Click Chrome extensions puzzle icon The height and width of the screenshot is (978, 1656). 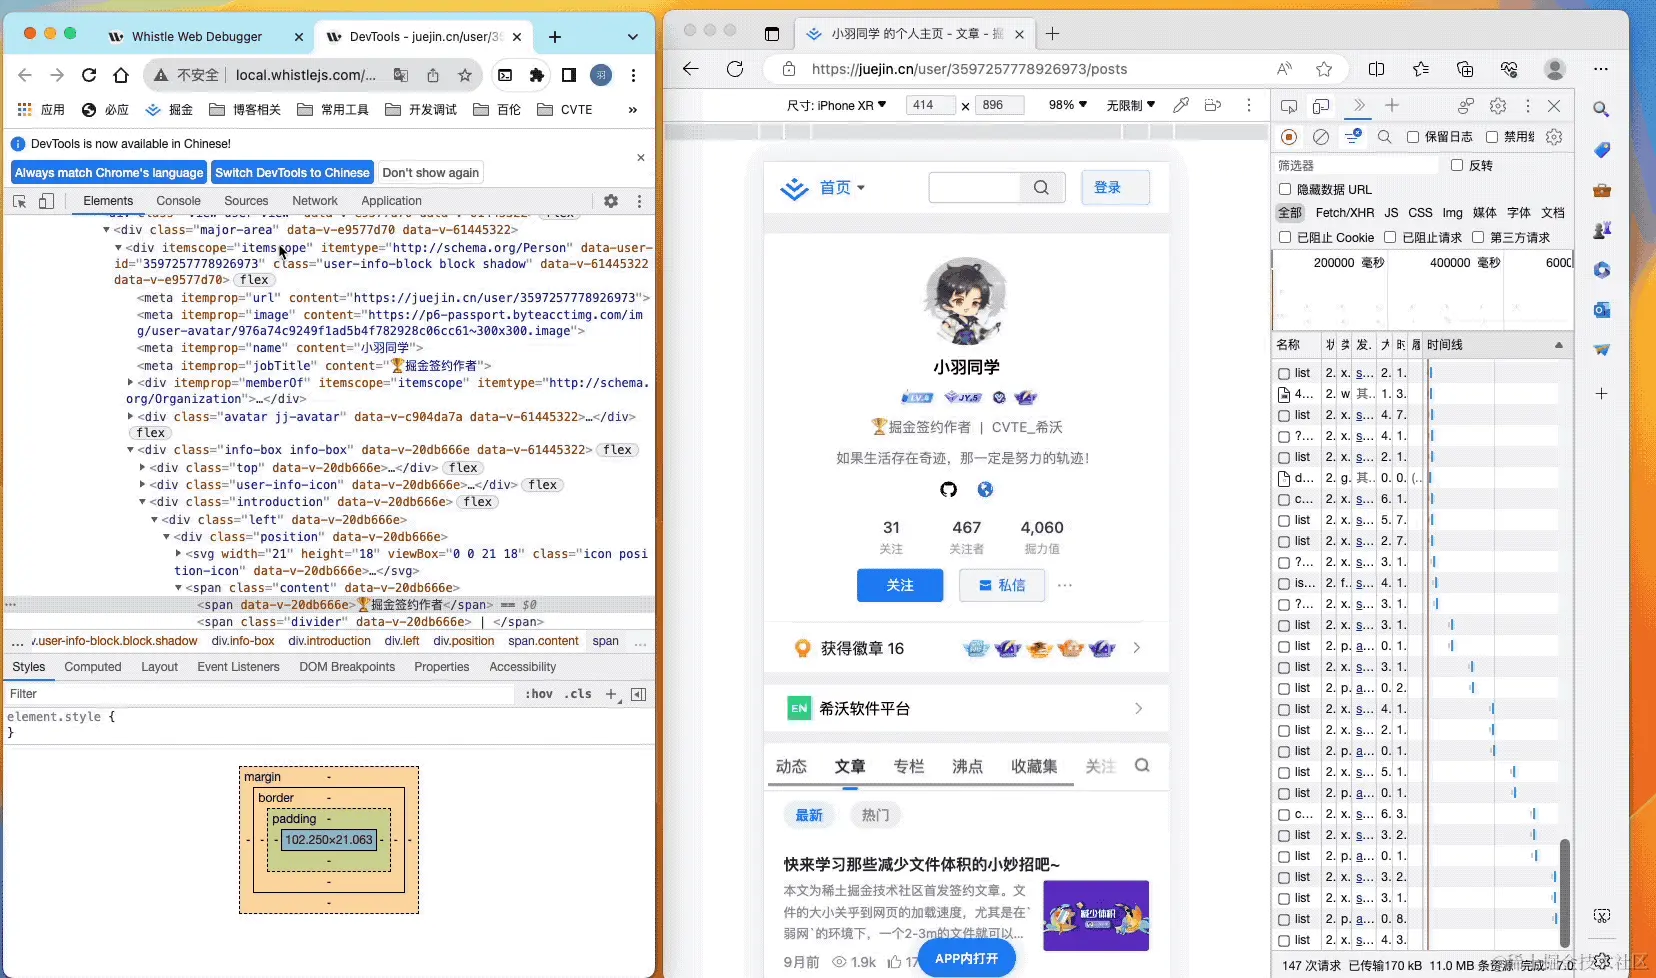pos(537,75)
